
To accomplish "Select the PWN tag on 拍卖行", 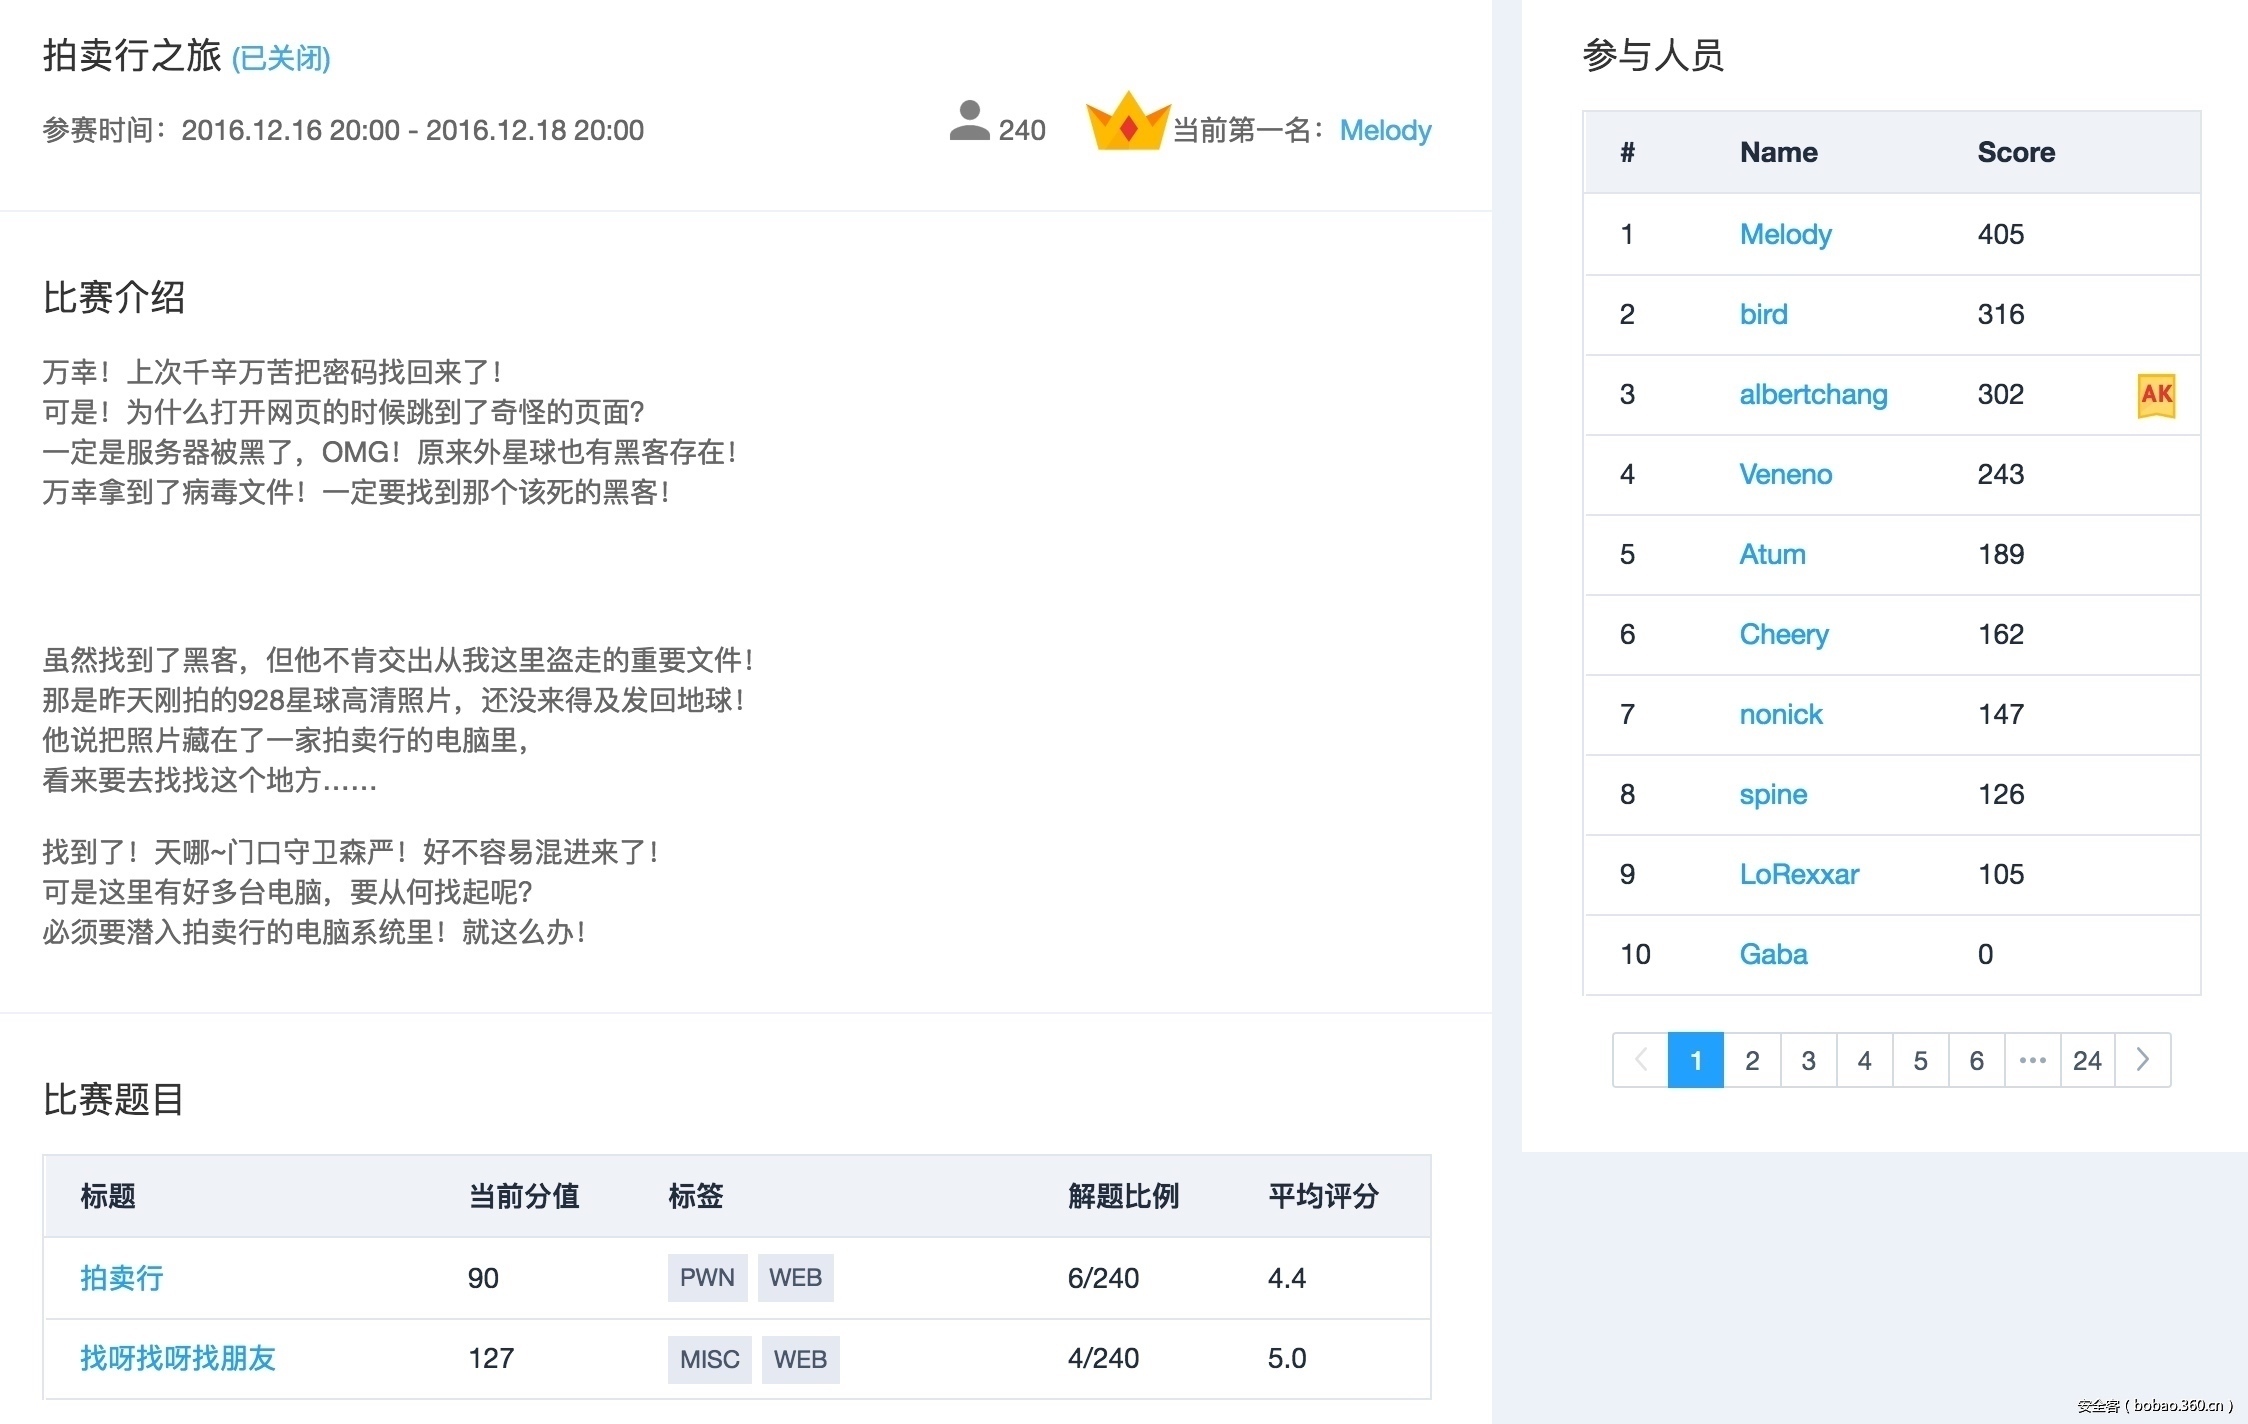I will point(706,1278).
